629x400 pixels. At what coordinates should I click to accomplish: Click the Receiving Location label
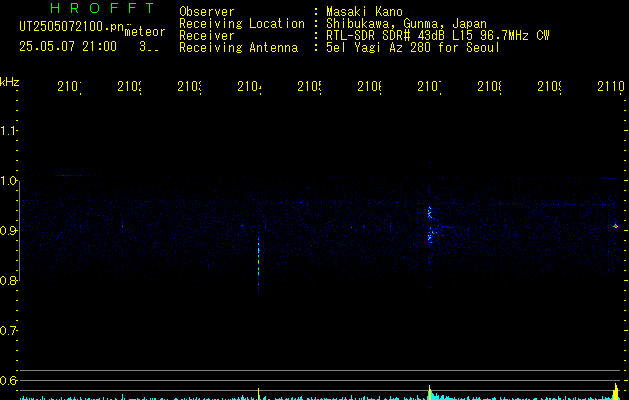[x=242, y=24]
